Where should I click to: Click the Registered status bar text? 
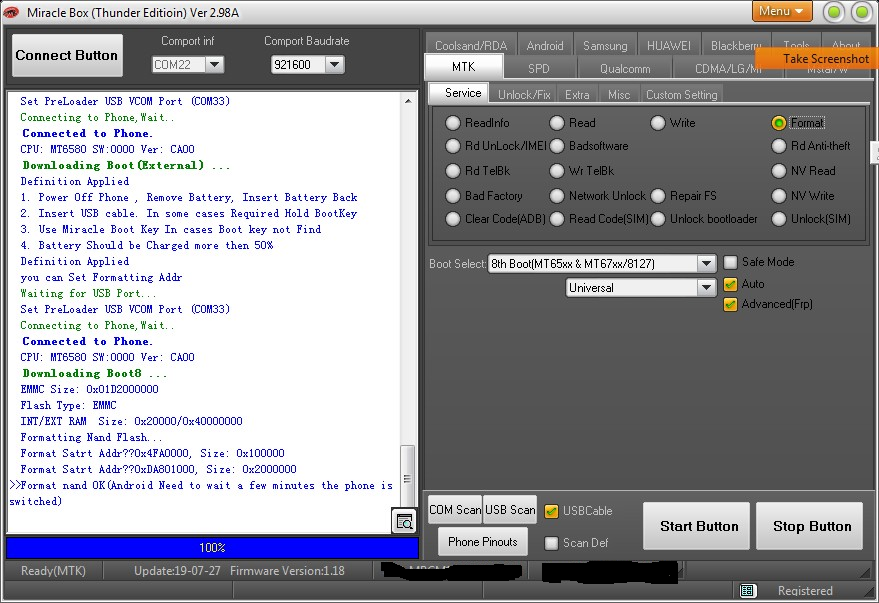[805, 590]
